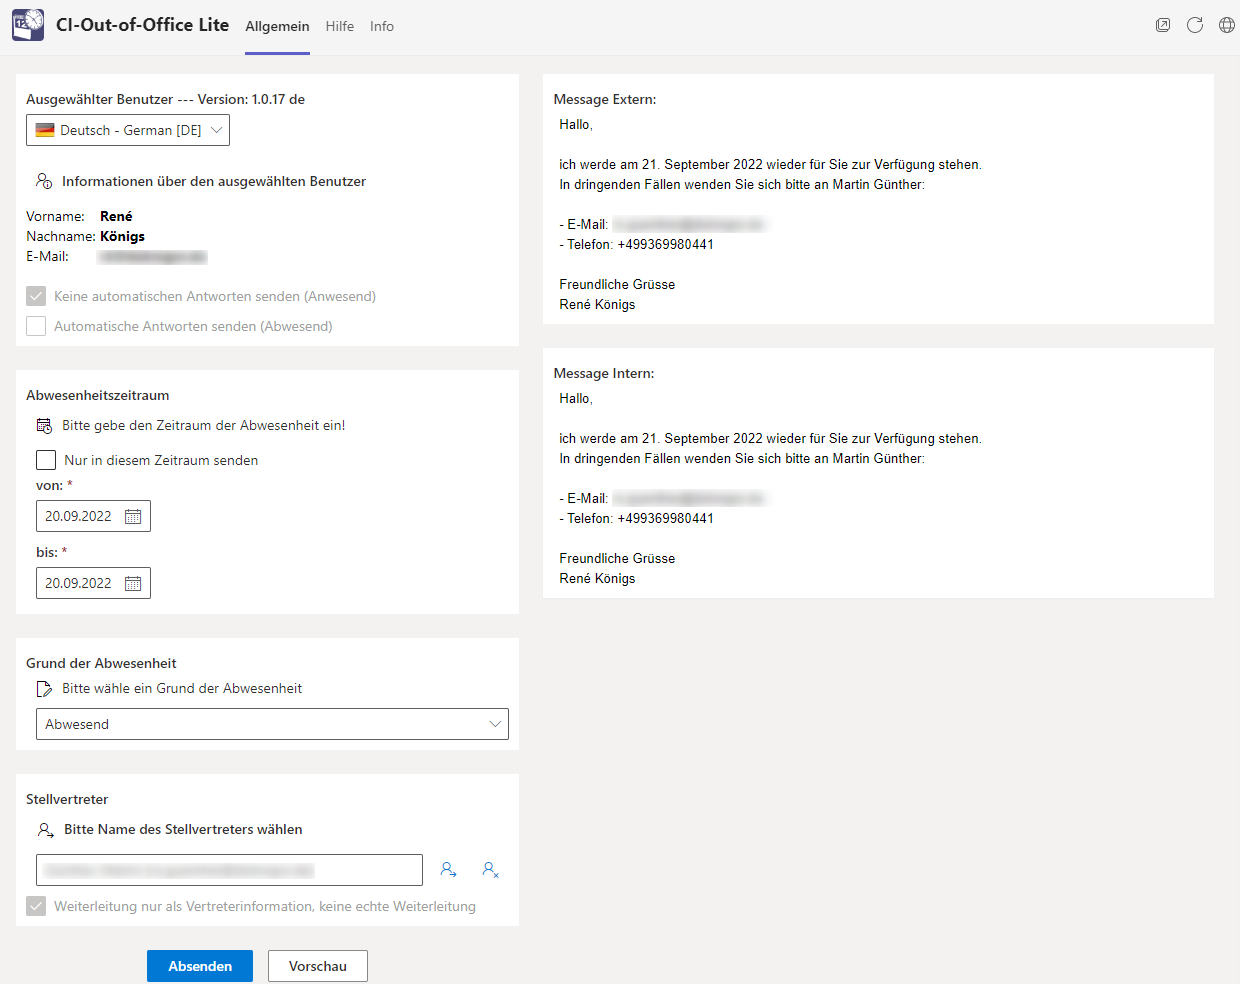
Task: Click the remove Stellvertreter person icon
Action: (x=490, y=870)
